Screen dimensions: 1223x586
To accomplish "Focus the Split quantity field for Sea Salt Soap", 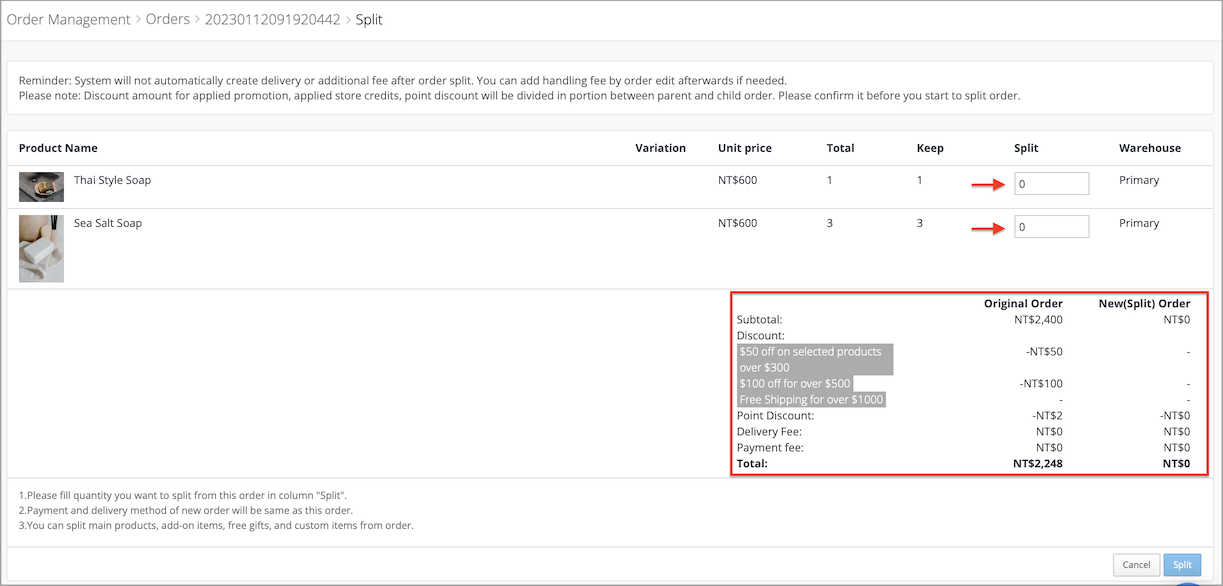I will (x=1052, y=227).
